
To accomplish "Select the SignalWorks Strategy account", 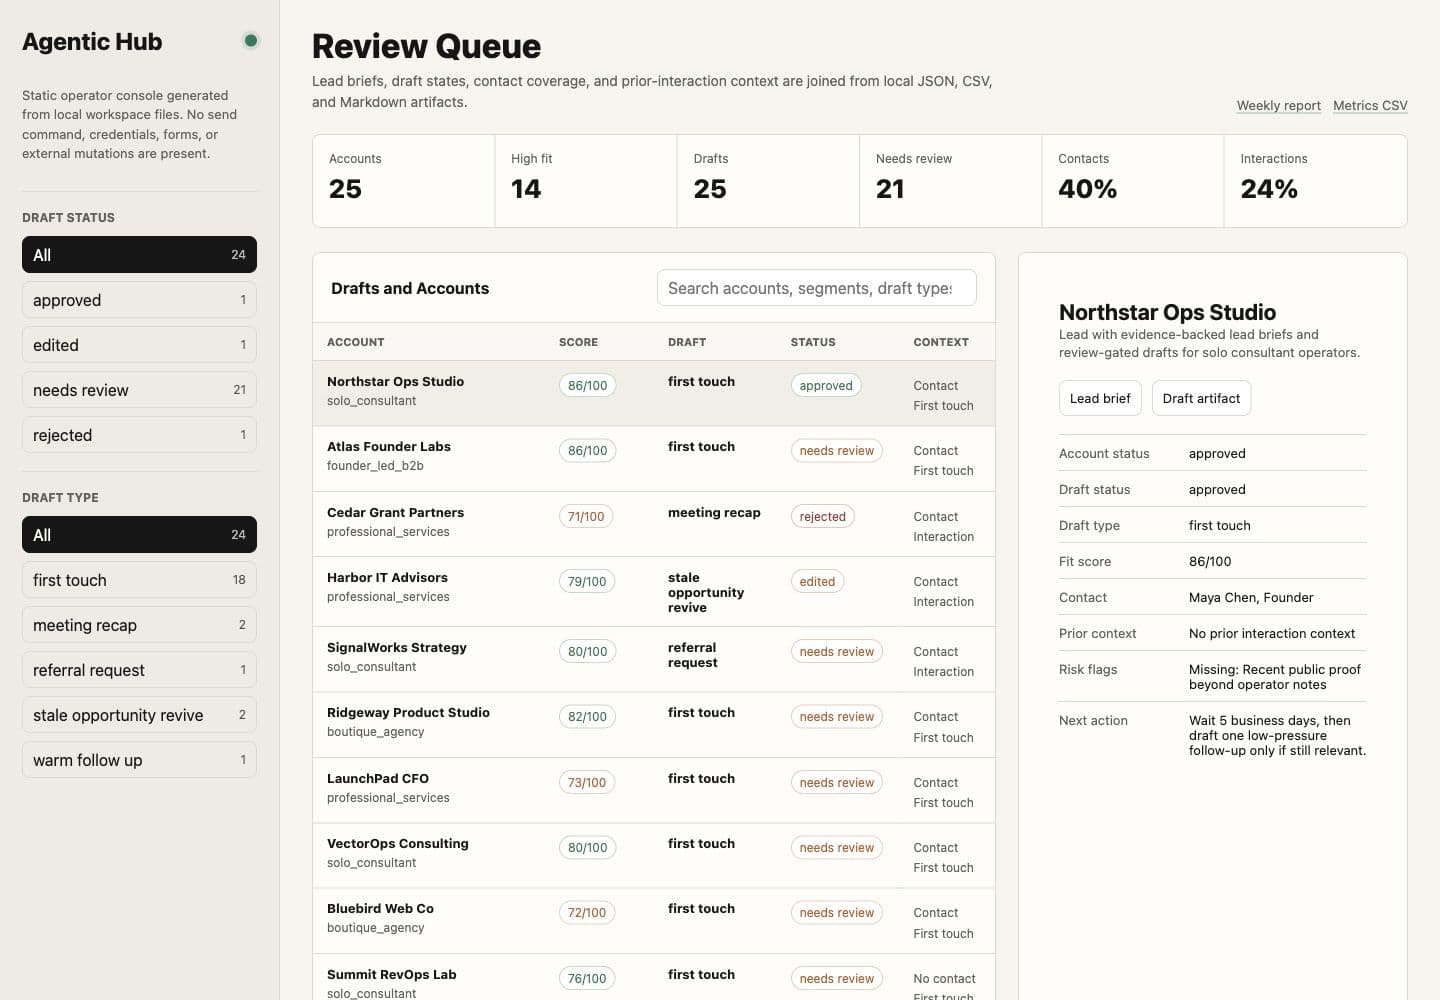I will click(x=654, y=659).
